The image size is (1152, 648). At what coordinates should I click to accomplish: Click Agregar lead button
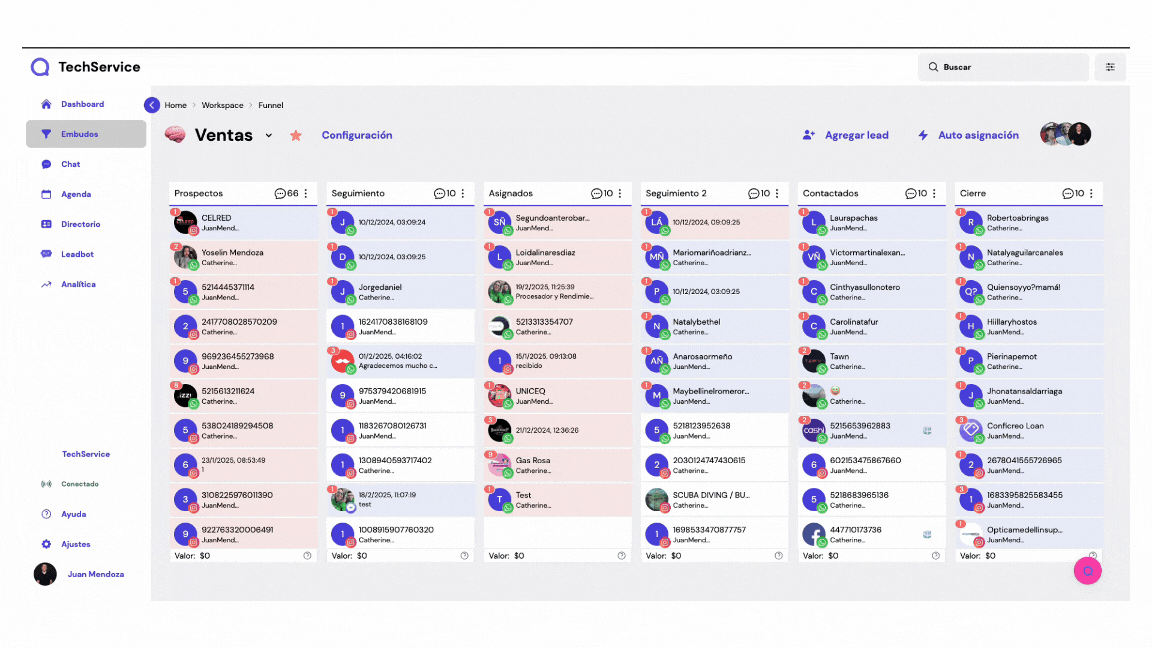click(845, 135)
